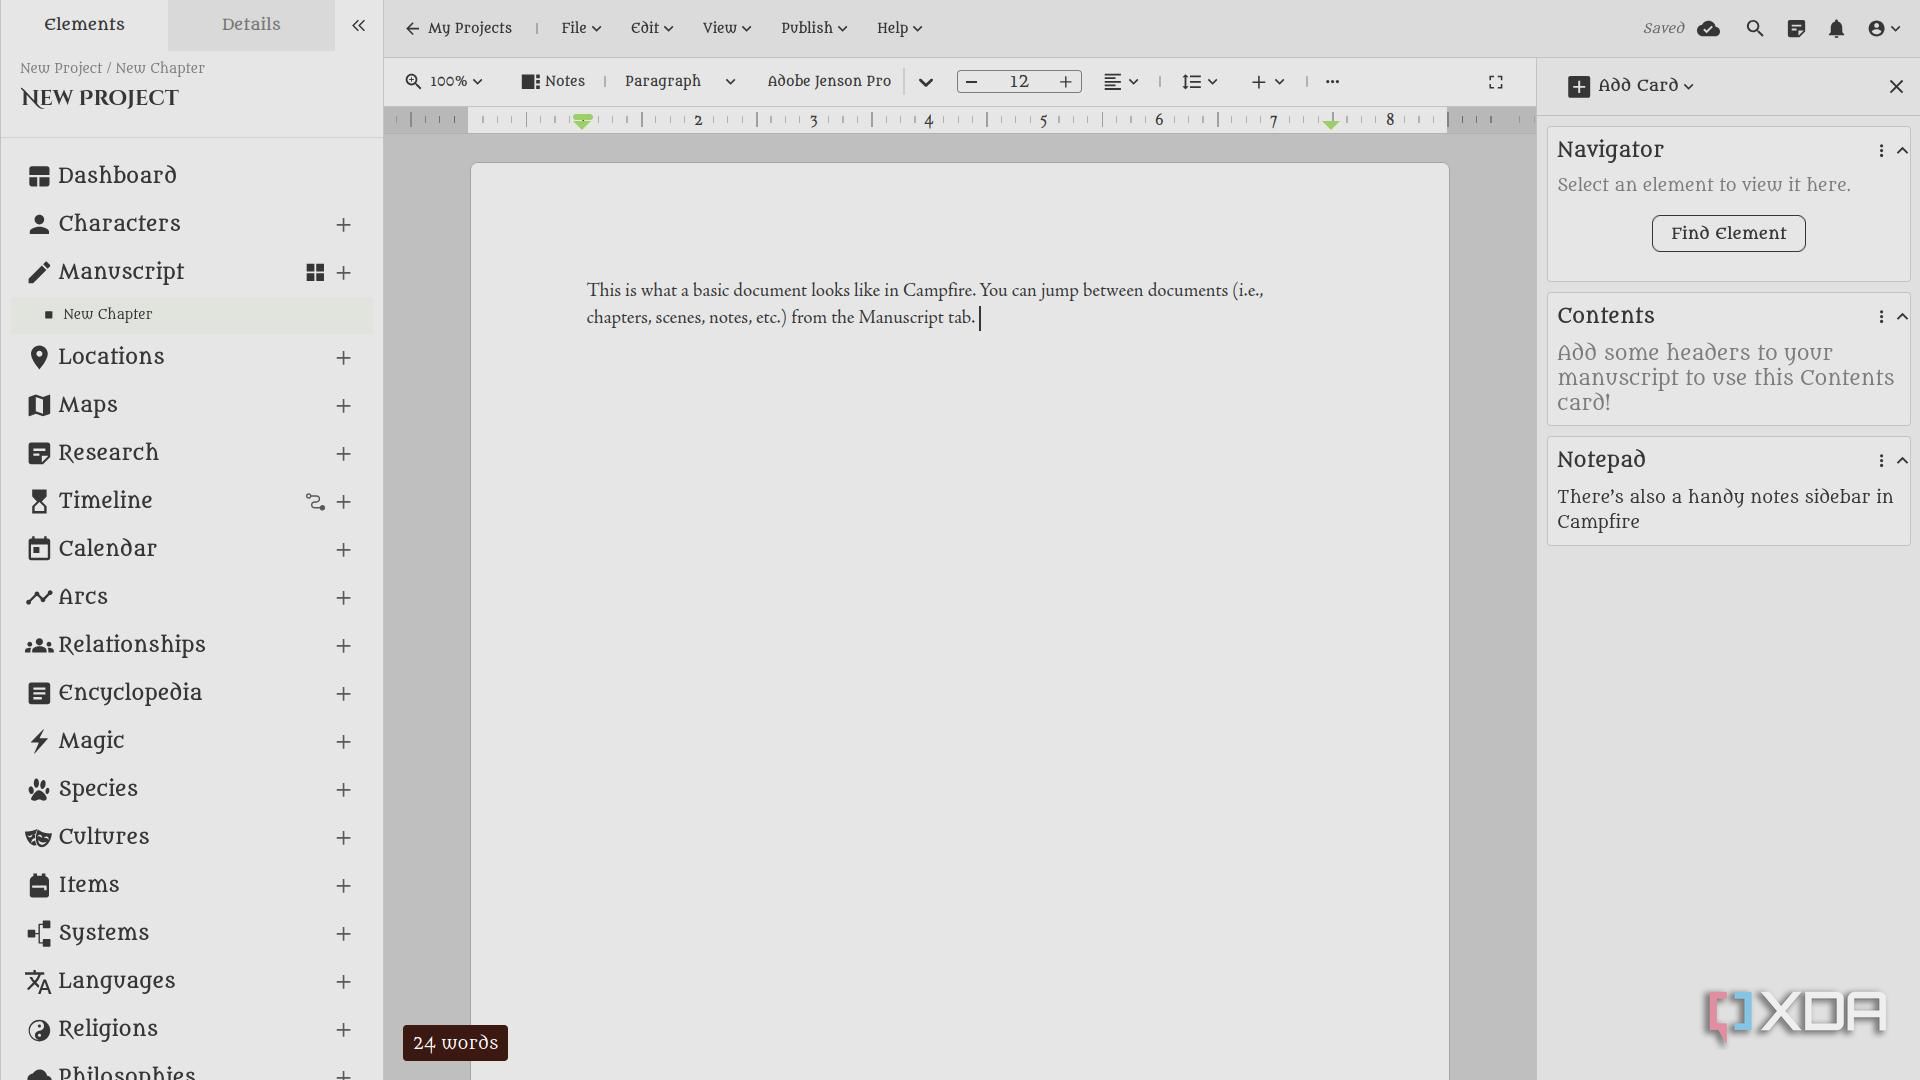The height and width of the screenshot is (1080, 1920).
Task: Open the zoom 100% dropdown
Action: [445, 82]
